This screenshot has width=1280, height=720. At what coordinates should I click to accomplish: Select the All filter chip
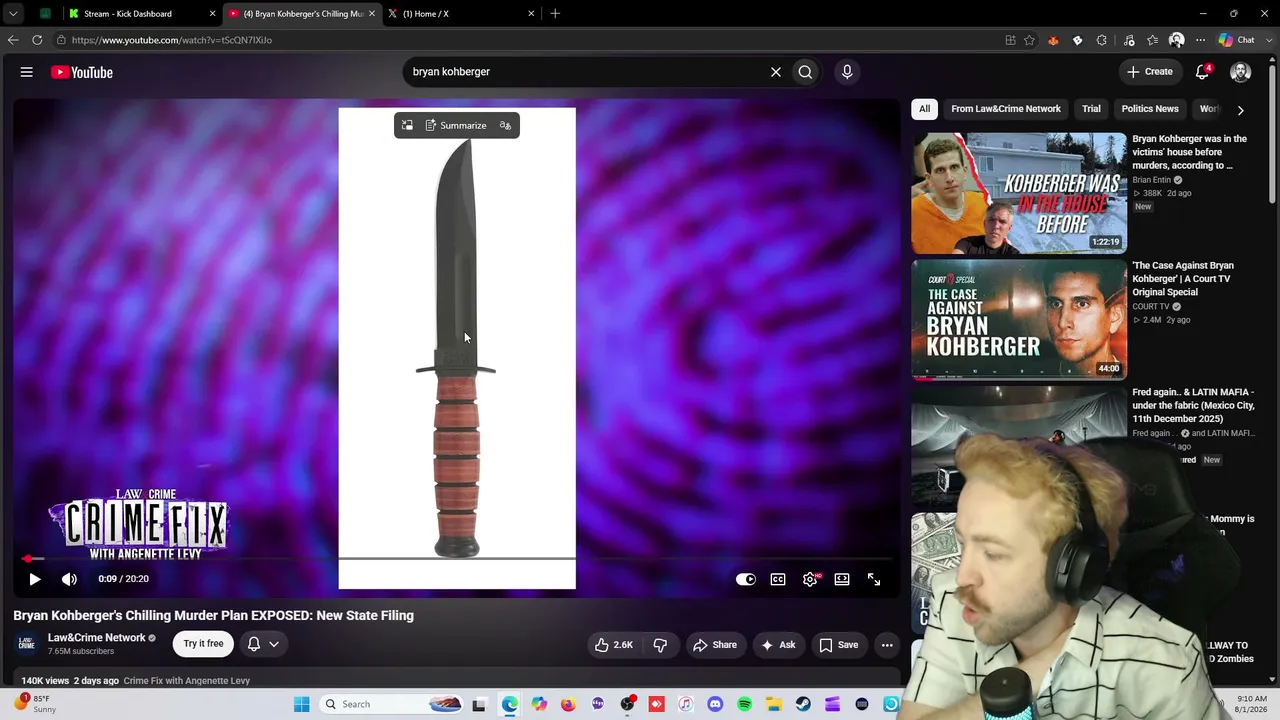tap(925, 109)
